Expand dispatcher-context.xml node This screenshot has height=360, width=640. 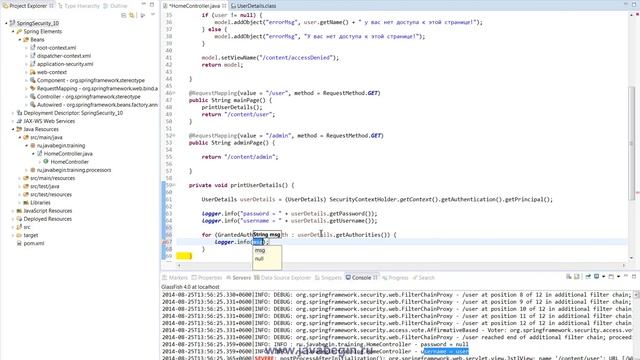tap(27, 56)
